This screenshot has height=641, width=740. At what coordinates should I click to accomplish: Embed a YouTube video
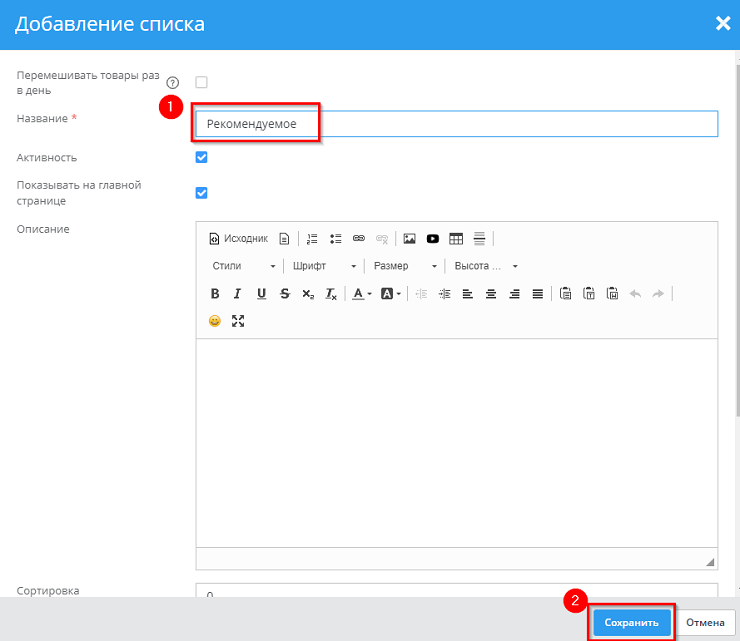433,239
